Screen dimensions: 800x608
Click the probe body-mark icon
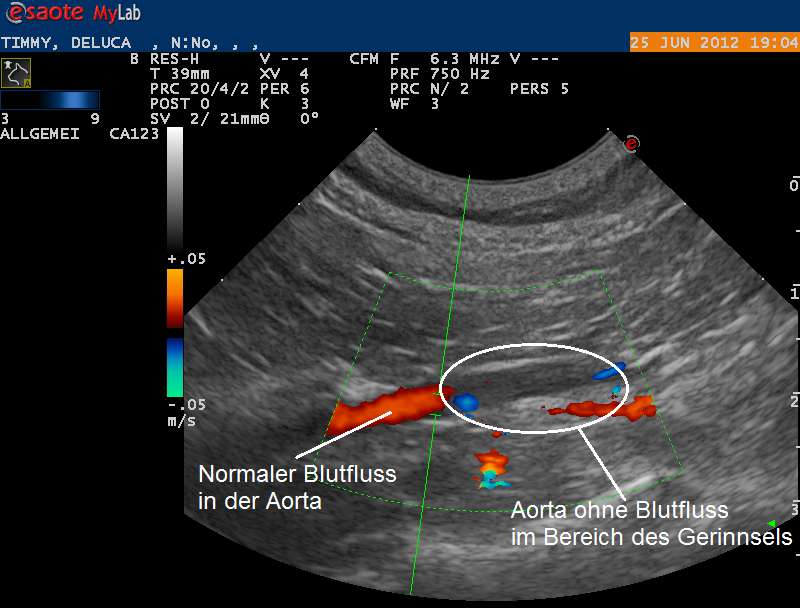point(16,72)
